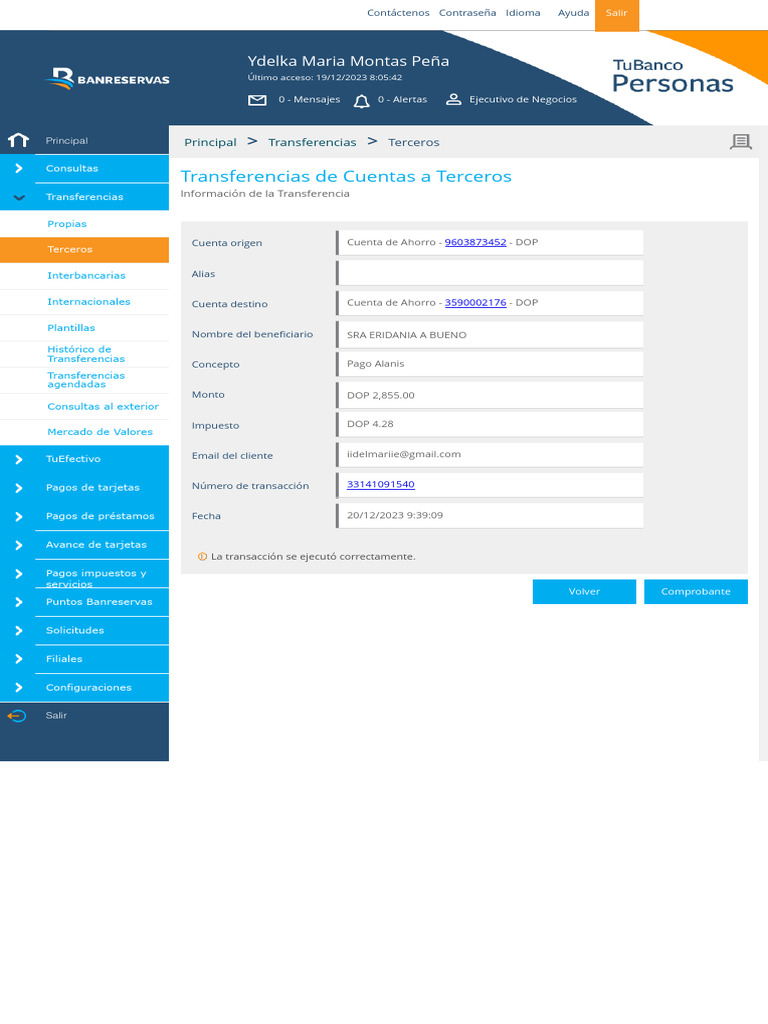
Task: Click beneficiary name 'SRA ERIDANIA A BUENO'
Action: click(x=407, y=335)
